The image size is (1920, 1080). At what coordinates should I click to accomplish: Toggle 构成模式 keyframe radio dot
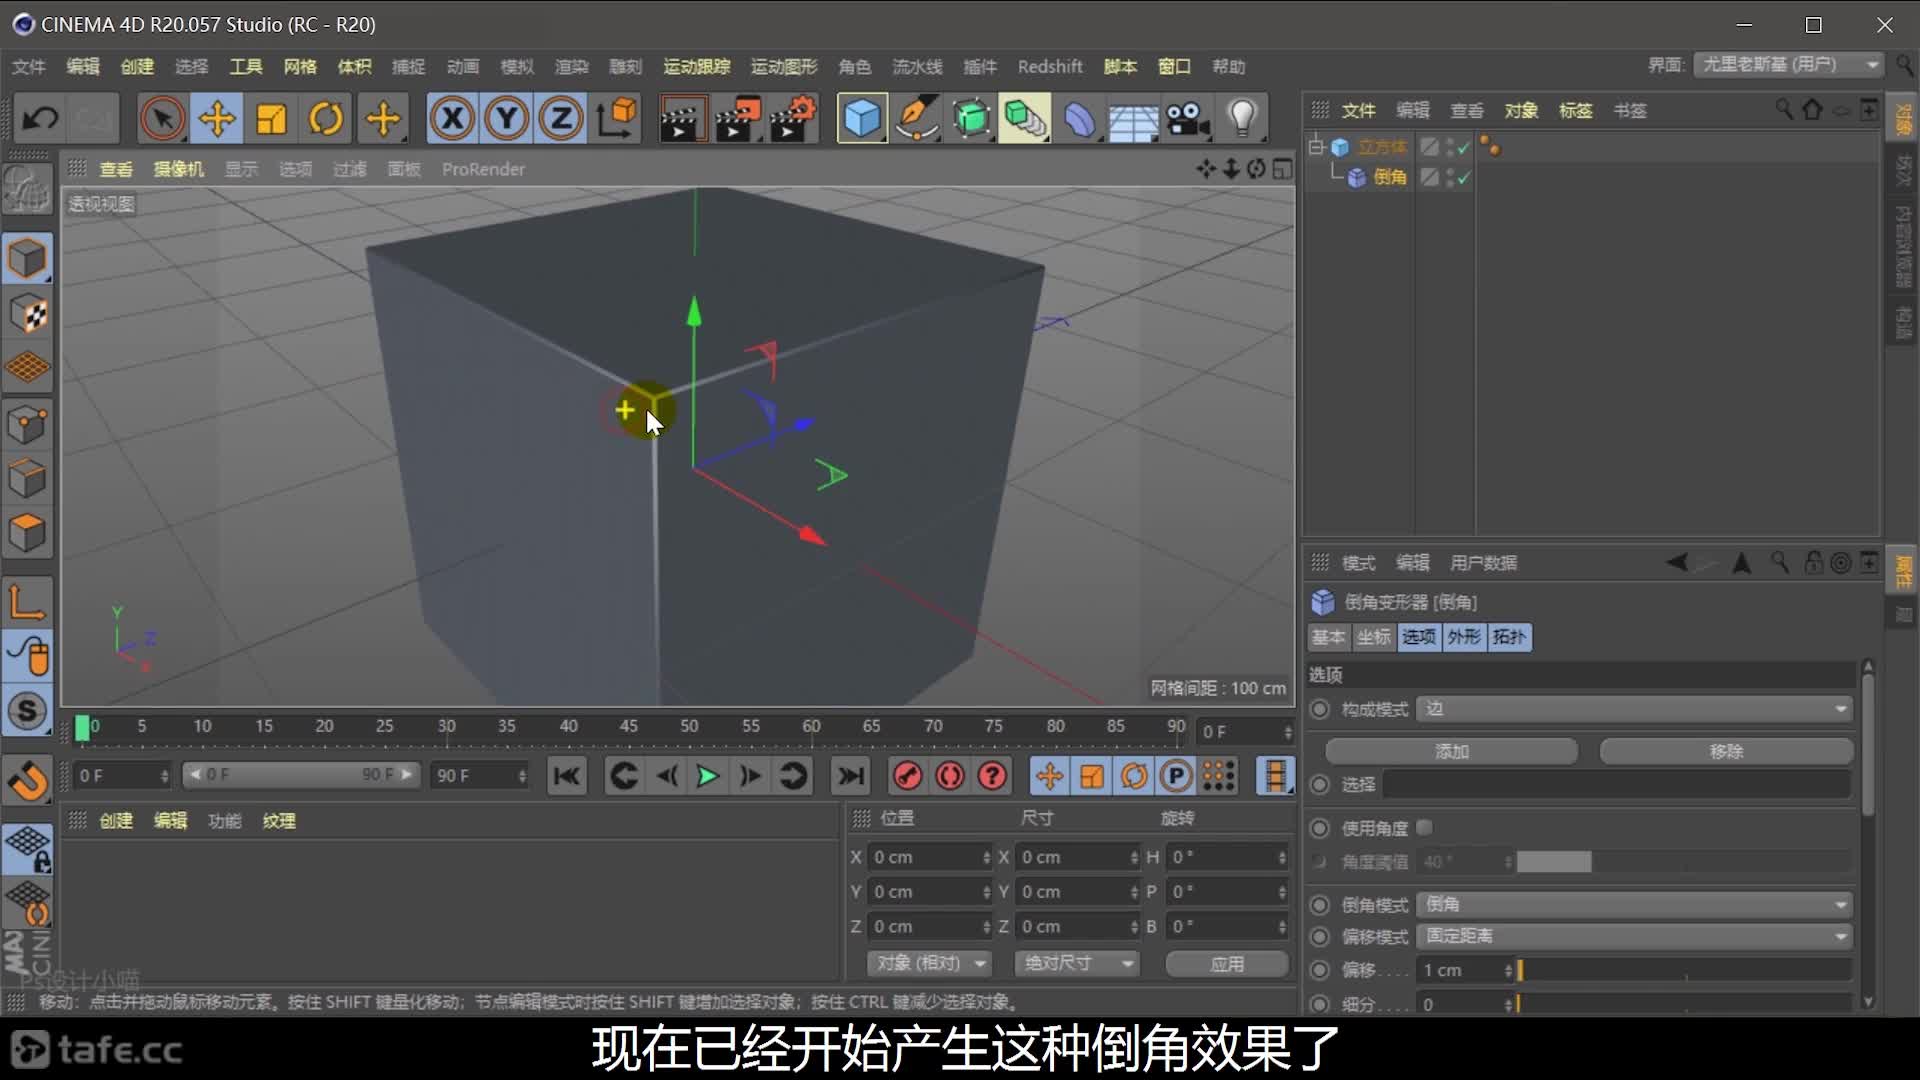pos(1320,709)
